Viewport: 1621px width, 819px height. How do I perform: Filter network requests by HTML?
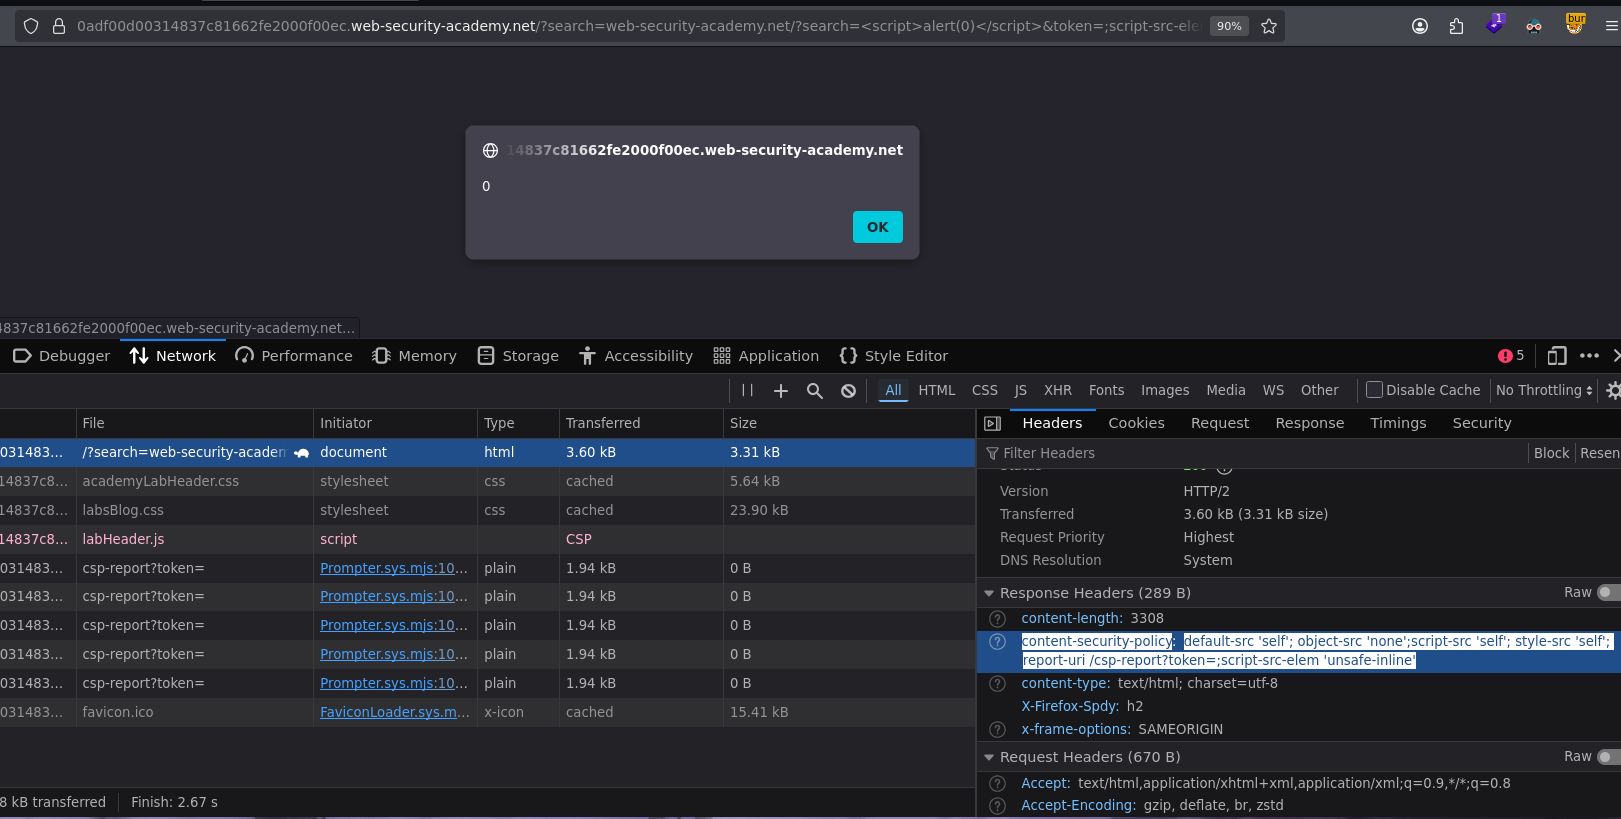[937, 391]
